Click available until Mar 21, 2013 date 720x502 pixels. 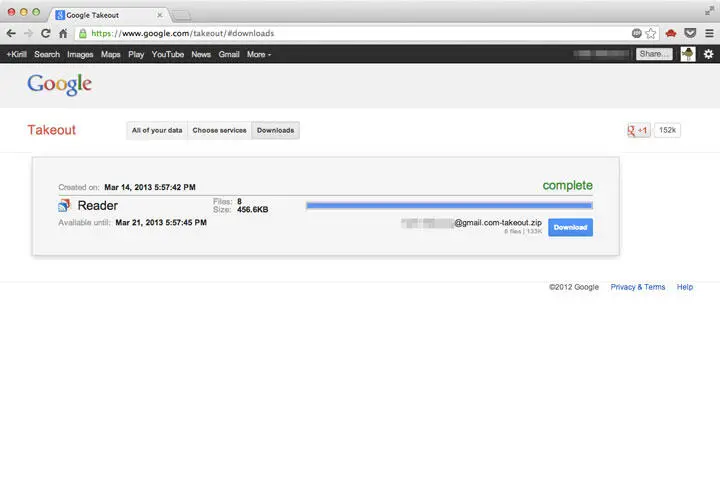[161, 223]
